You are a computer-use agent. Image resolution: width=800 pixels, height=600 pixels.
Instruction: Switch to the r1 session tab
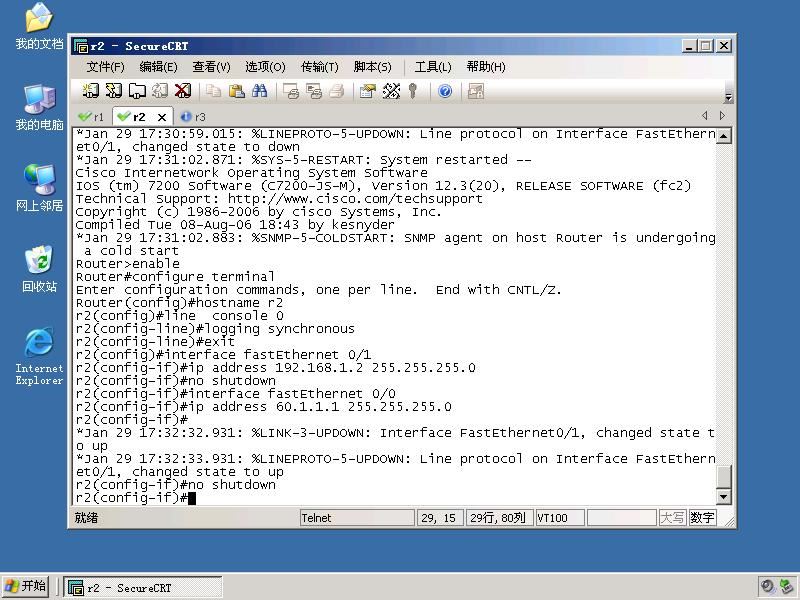pyautogui.click(x=91, y=117)
